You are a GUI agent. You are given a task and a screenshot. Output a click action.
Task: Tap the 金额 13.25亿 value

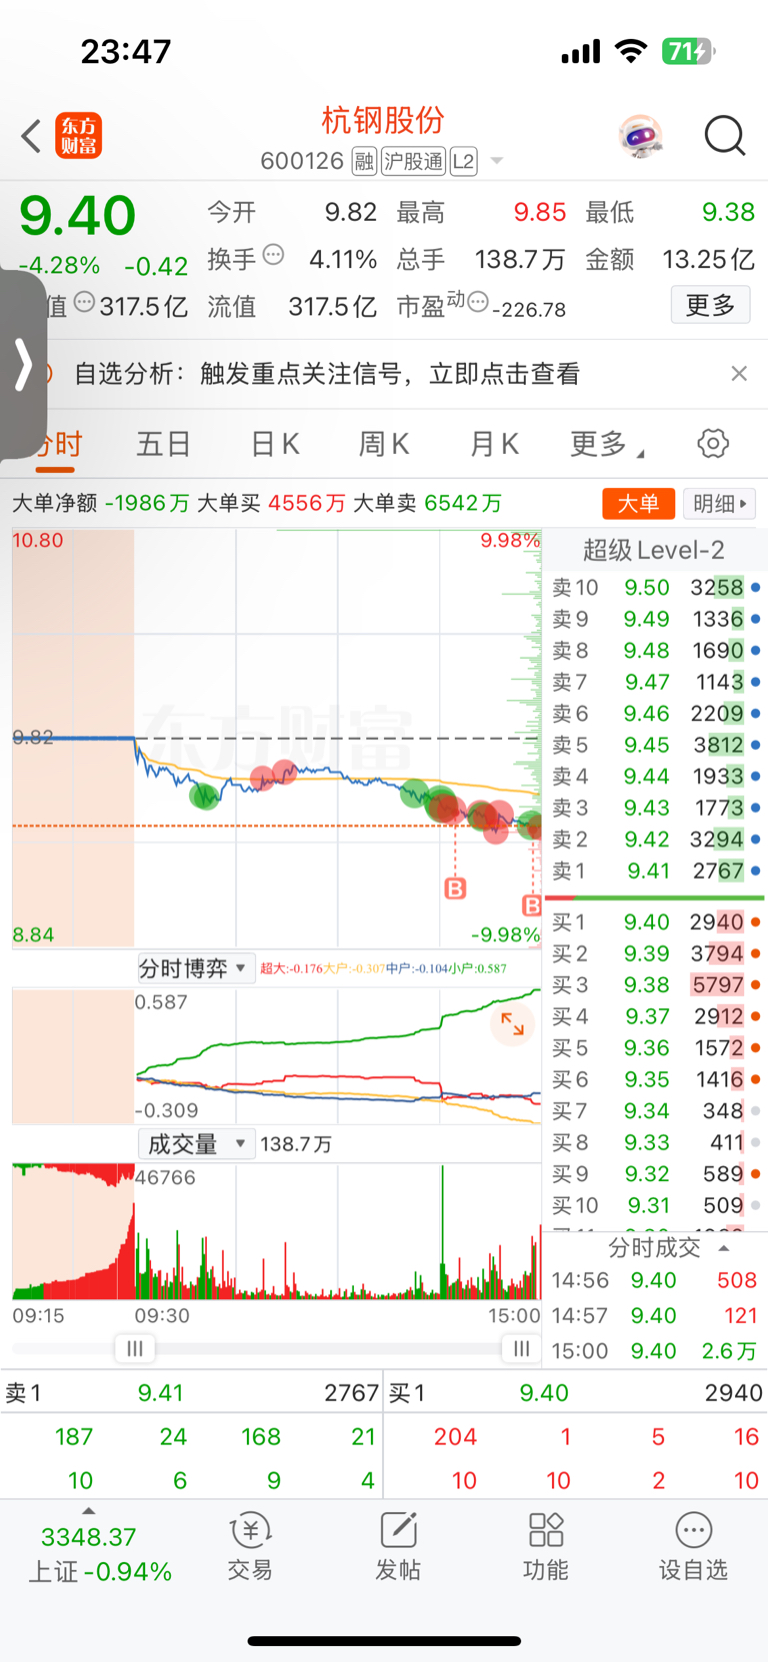[x=708, y=260]
